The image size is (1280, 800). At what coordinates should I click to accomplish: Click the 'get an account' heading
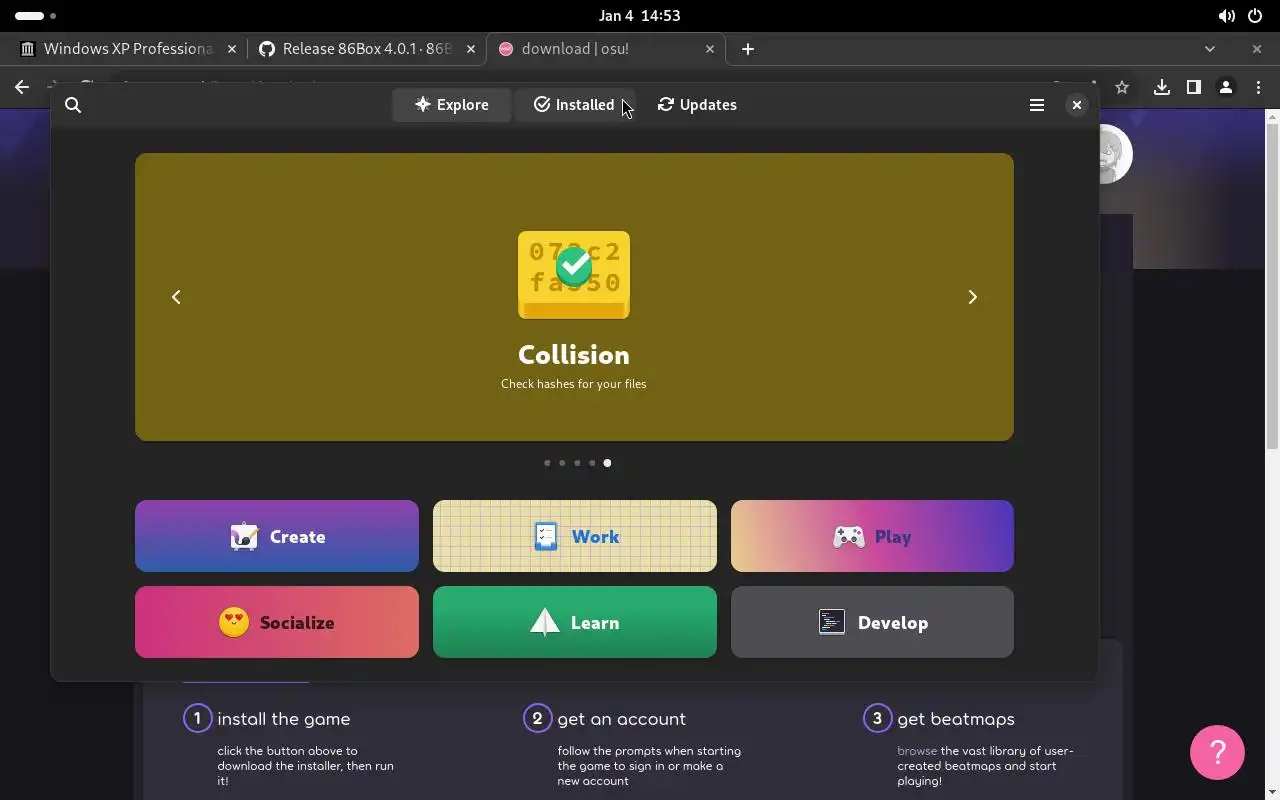(x=621, y=719)
